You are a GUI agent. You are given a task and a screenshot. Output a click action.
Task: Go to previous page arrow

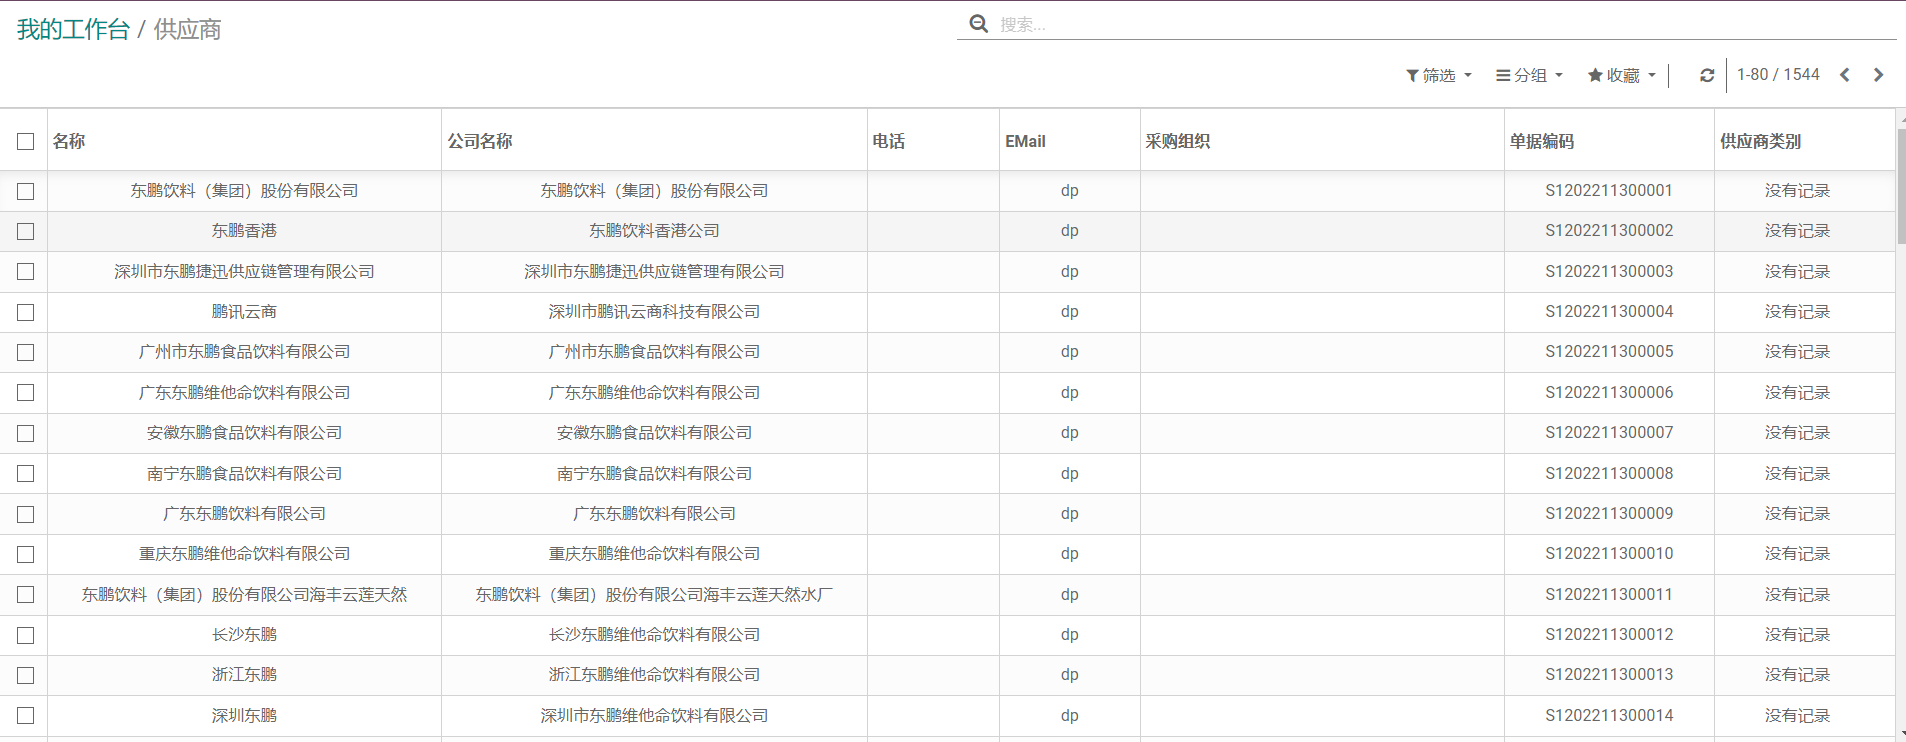pyautogui.click(x=1845, y=75)
